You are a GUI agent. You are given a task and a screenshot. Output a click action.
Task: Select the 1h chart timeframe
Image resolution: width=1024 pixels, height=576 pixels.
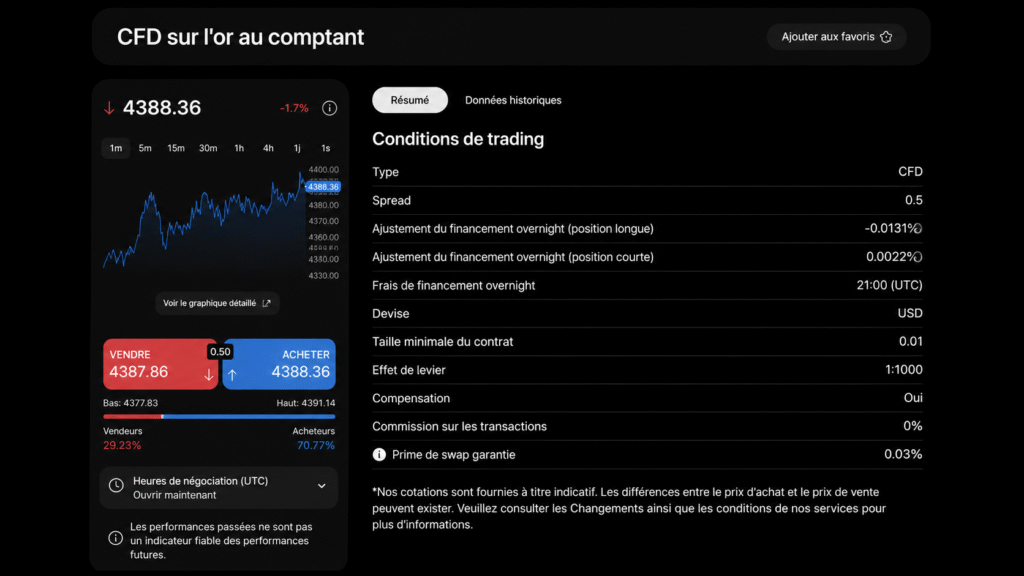click(x=239, y=148)
